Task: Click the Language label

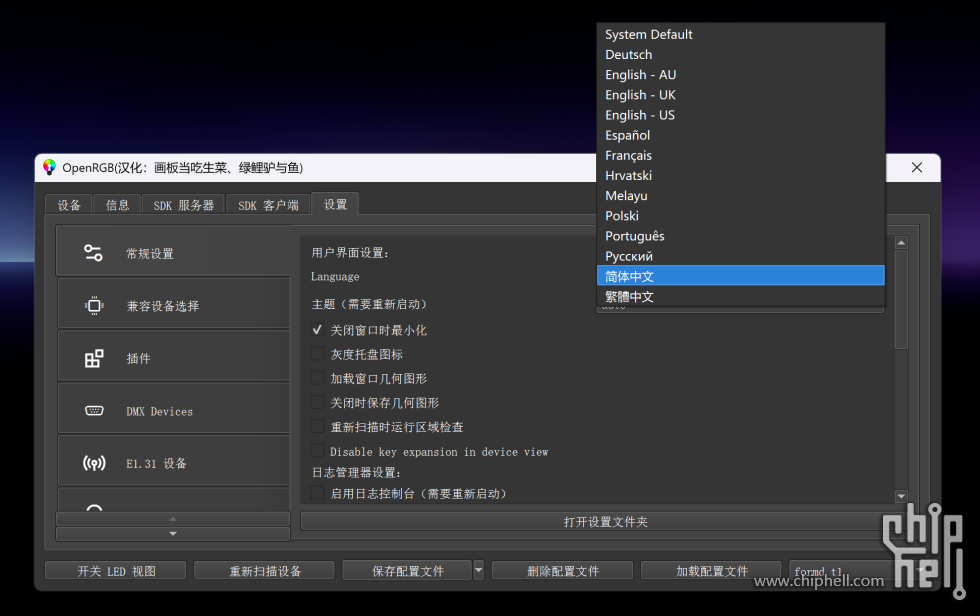Action: [x=335, y=276]
